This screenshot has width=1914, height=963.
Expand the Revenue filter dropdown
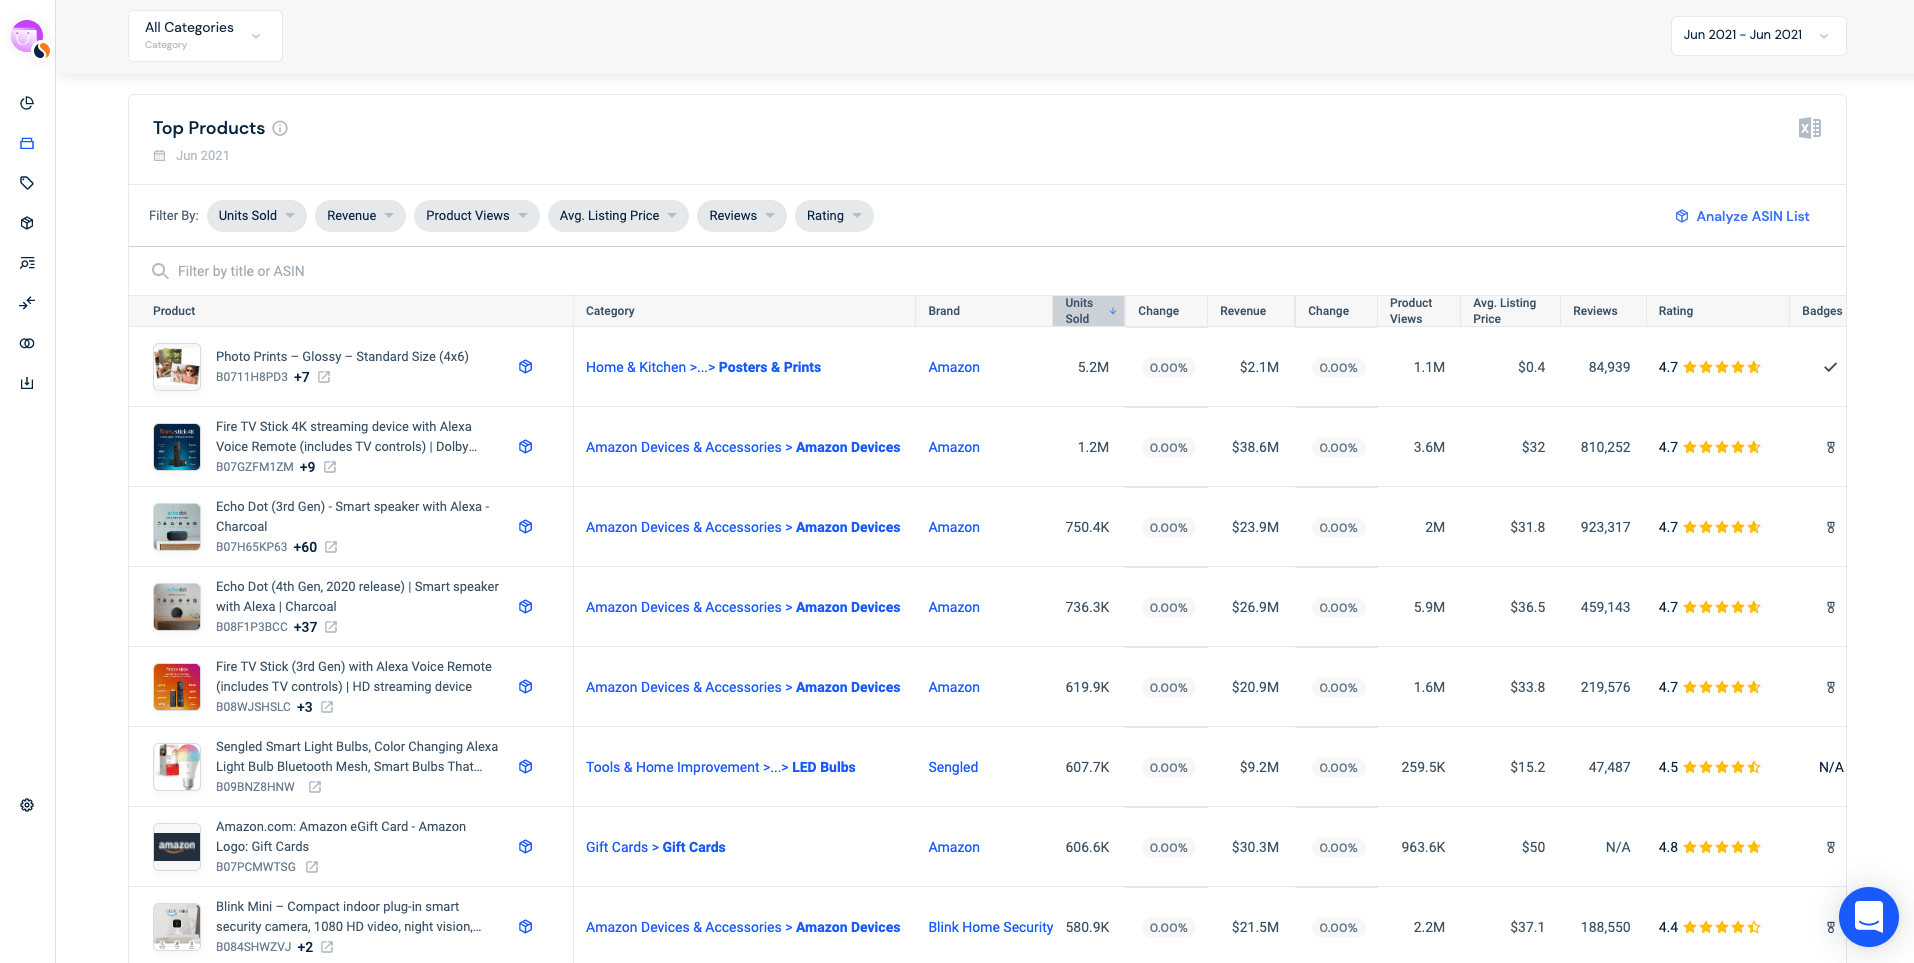point(359,215)
